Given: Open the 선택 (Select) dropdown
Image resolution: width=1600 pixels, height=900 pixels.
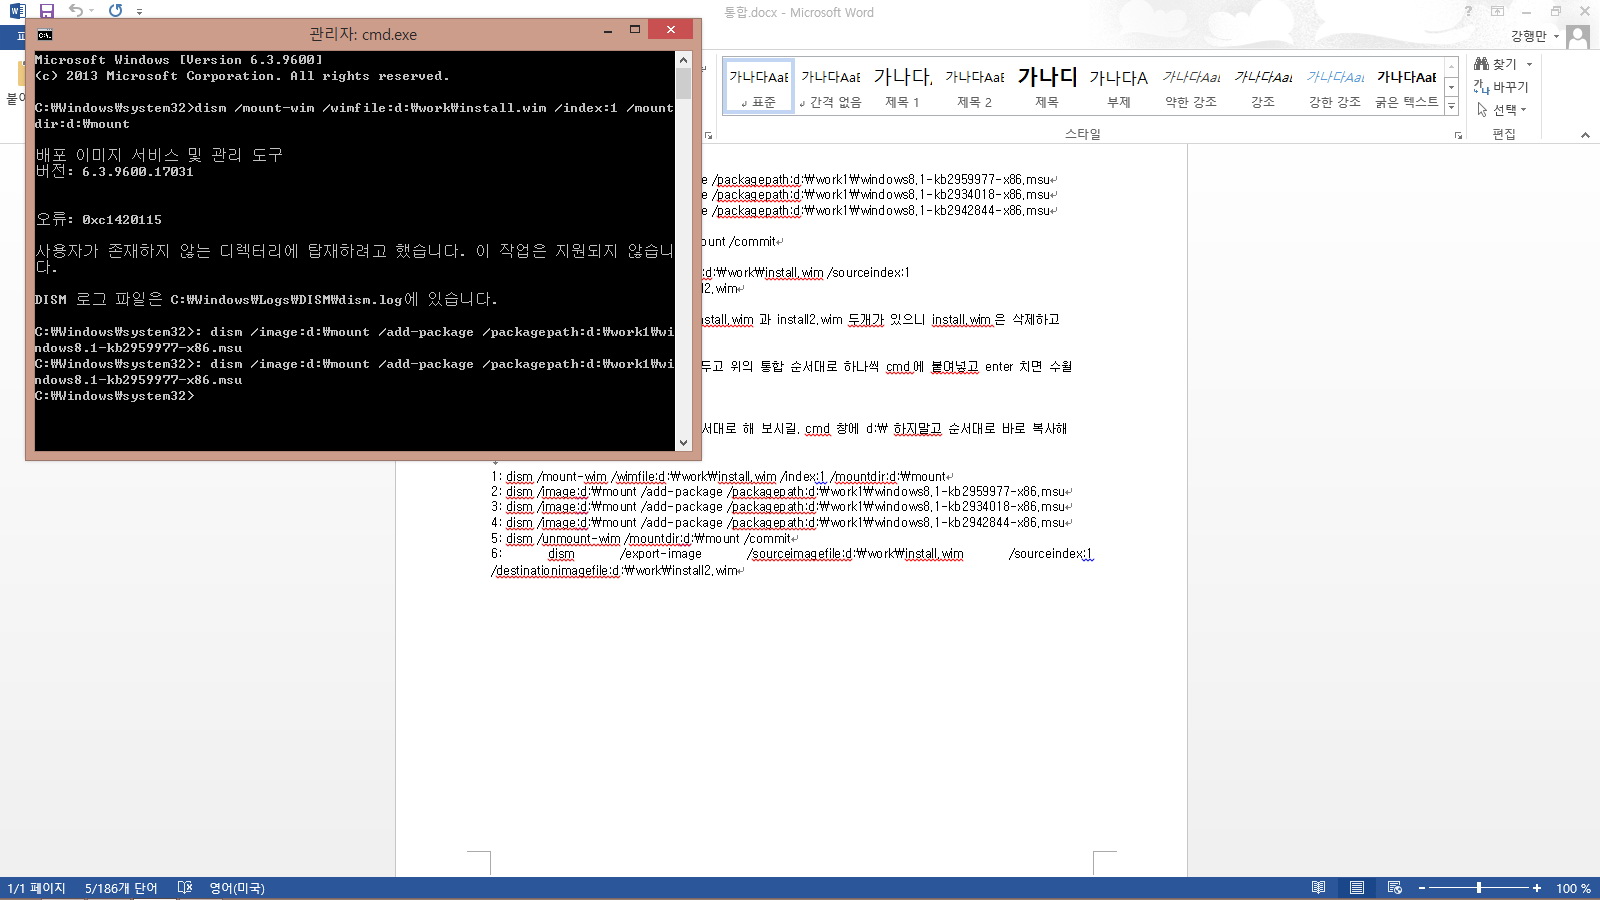Looking at the screenshot, I should tap(1502, 110).
